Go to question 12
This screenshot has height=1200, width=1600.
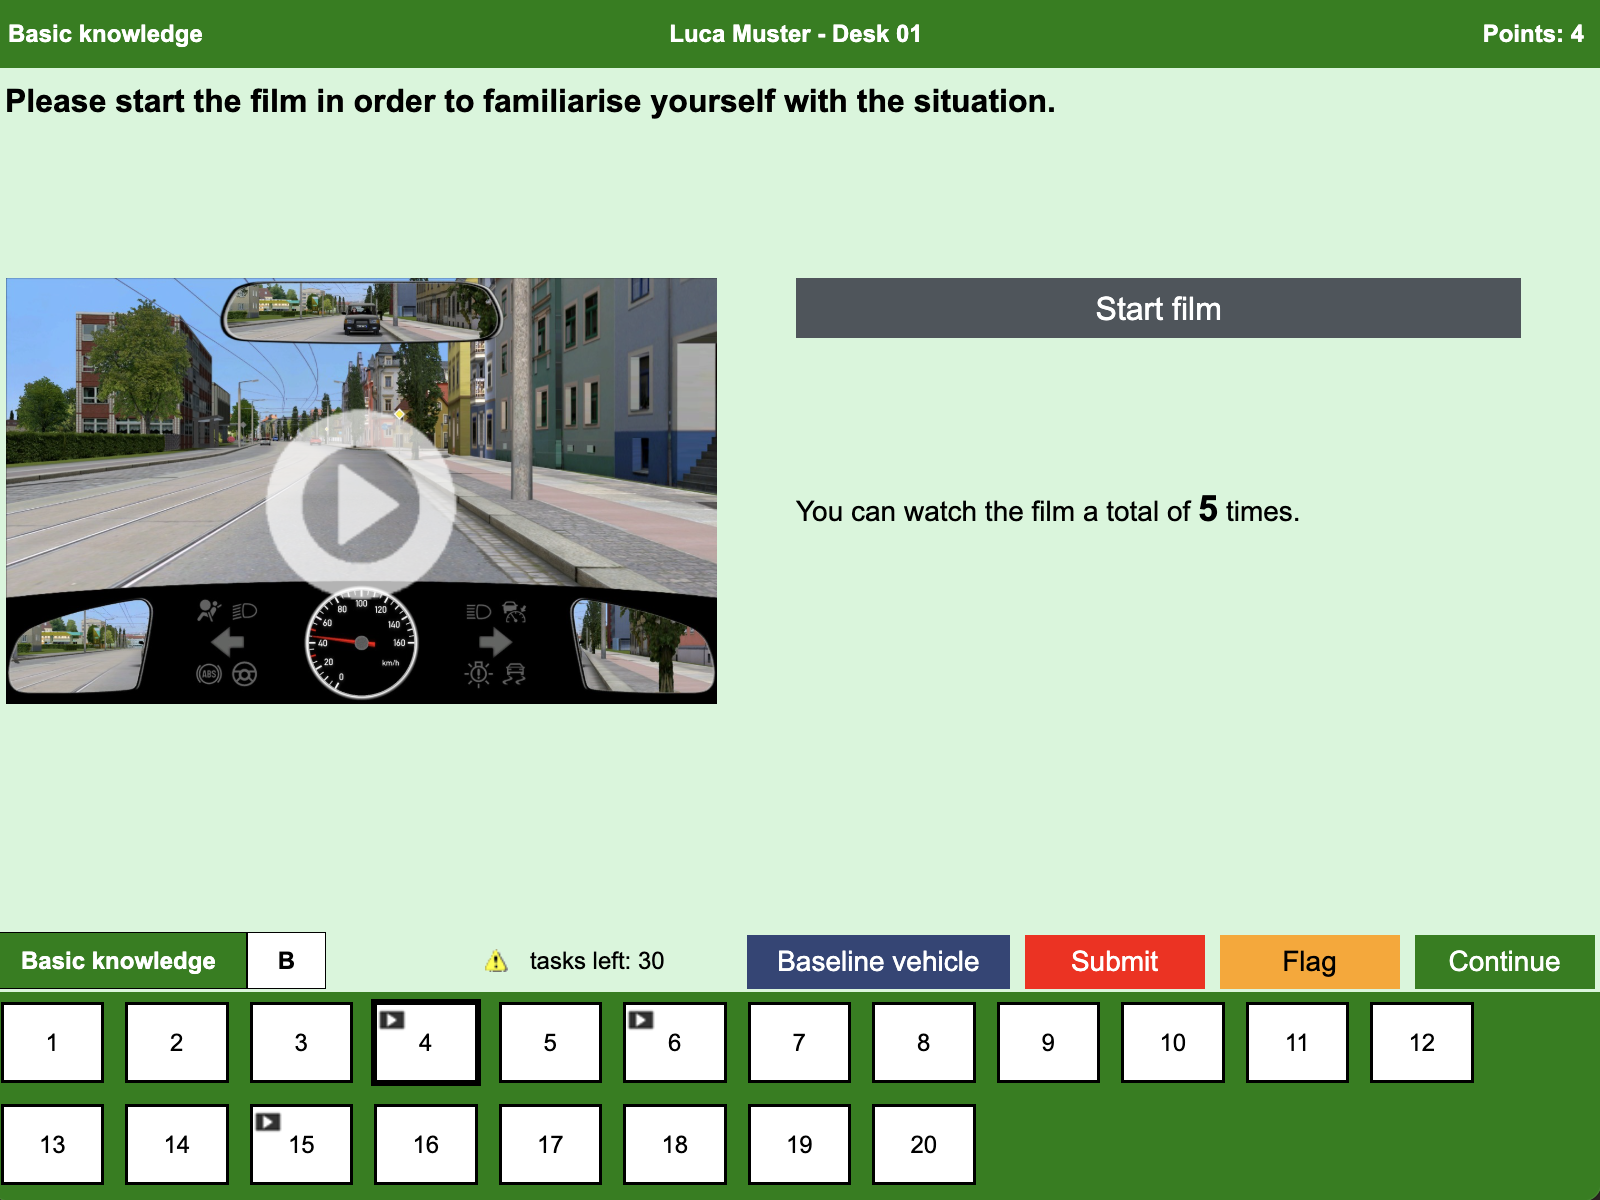point(1421,1042)
